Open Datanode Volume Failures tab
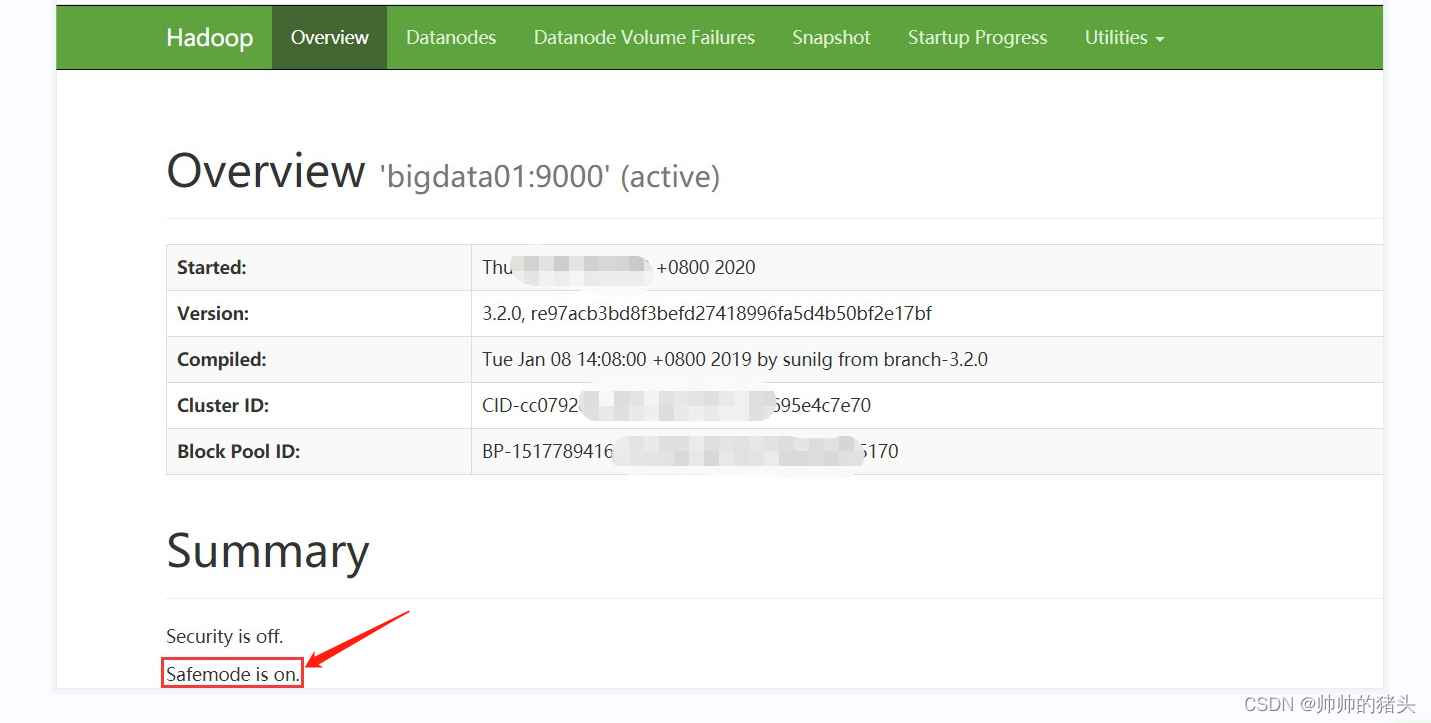The height and width of the screenshot is (723, 1431). pos(644,37)
